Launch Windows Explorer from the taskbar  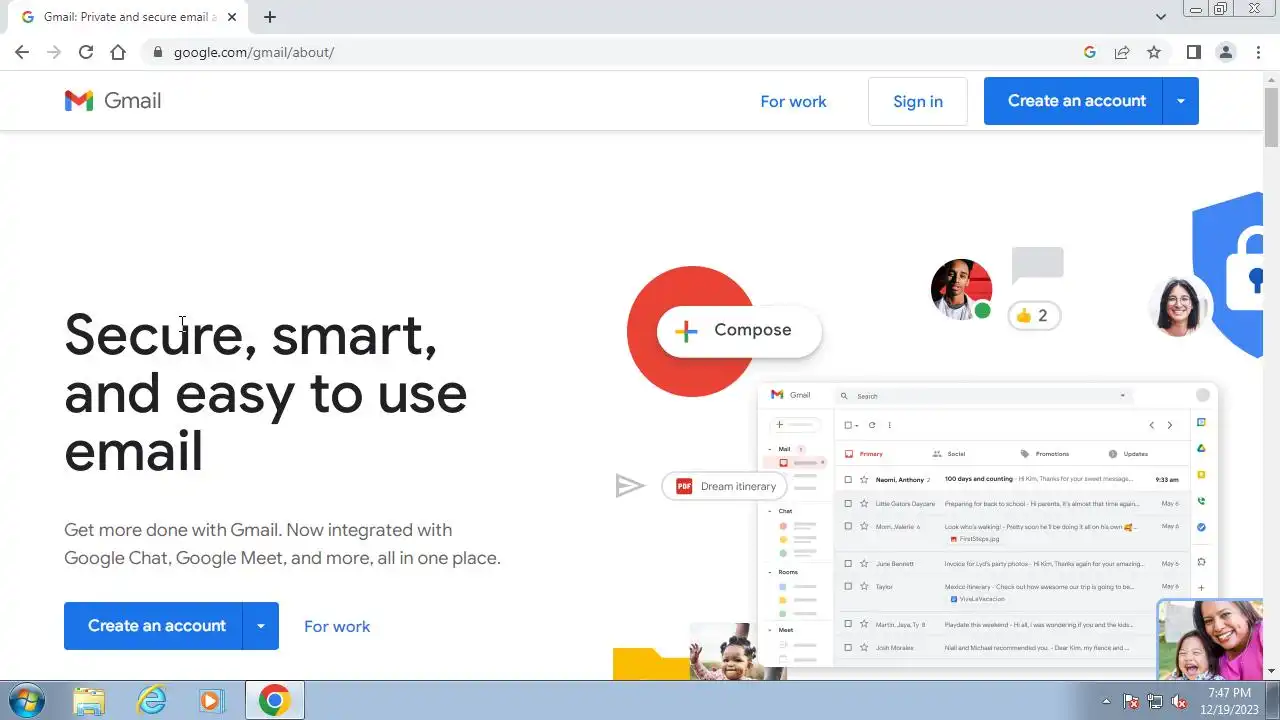(x=89, y=700)
